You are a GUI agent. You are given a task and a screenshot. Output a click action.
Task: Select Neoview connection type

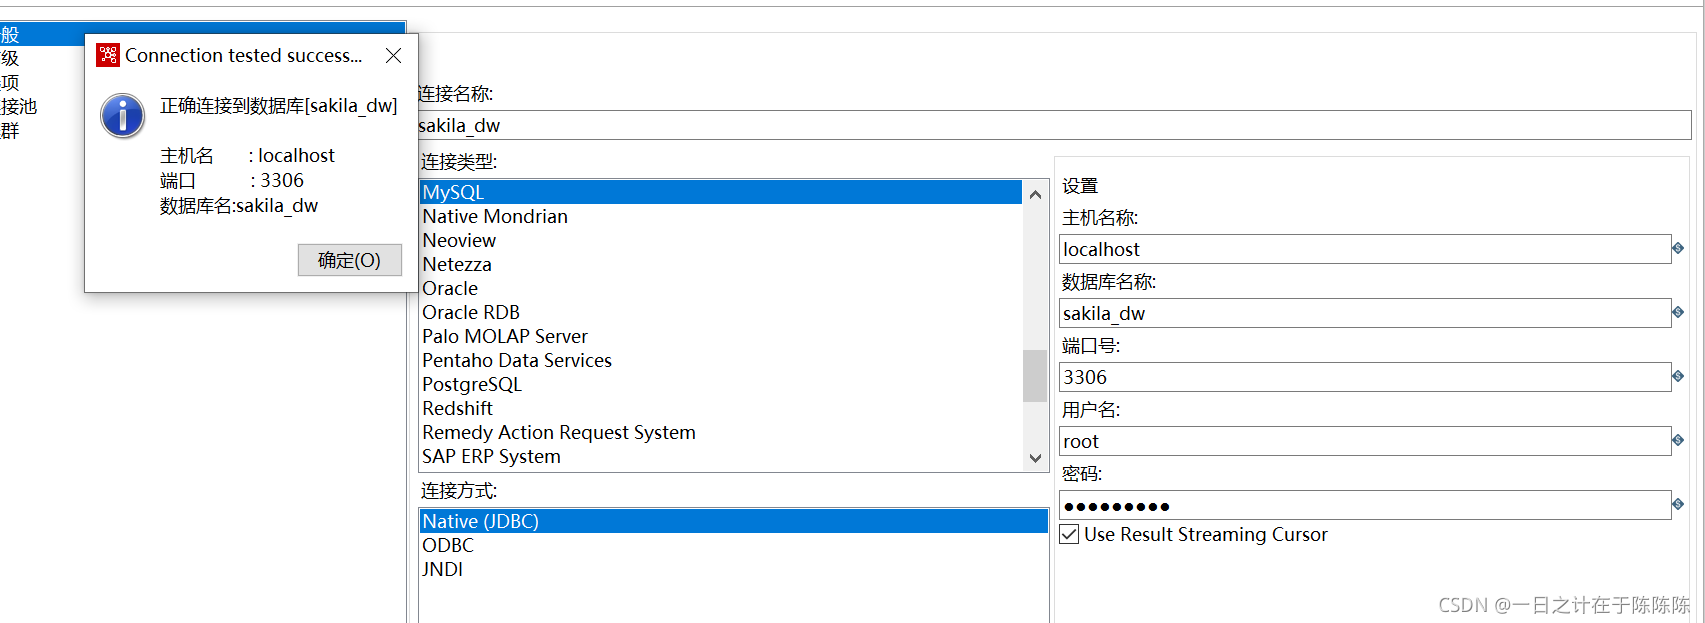[720, 240]
